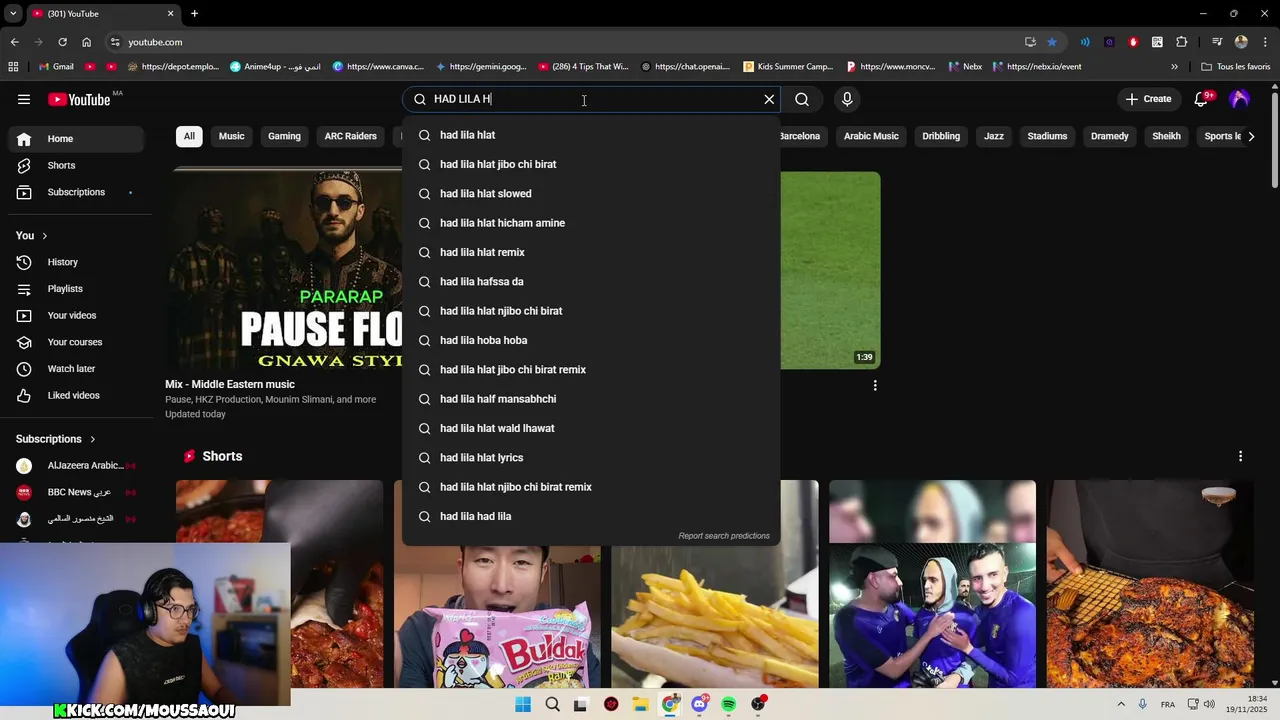Select the Arabic Music filter chip
This screenshot has width=1280, height=720.
(871, 136)
